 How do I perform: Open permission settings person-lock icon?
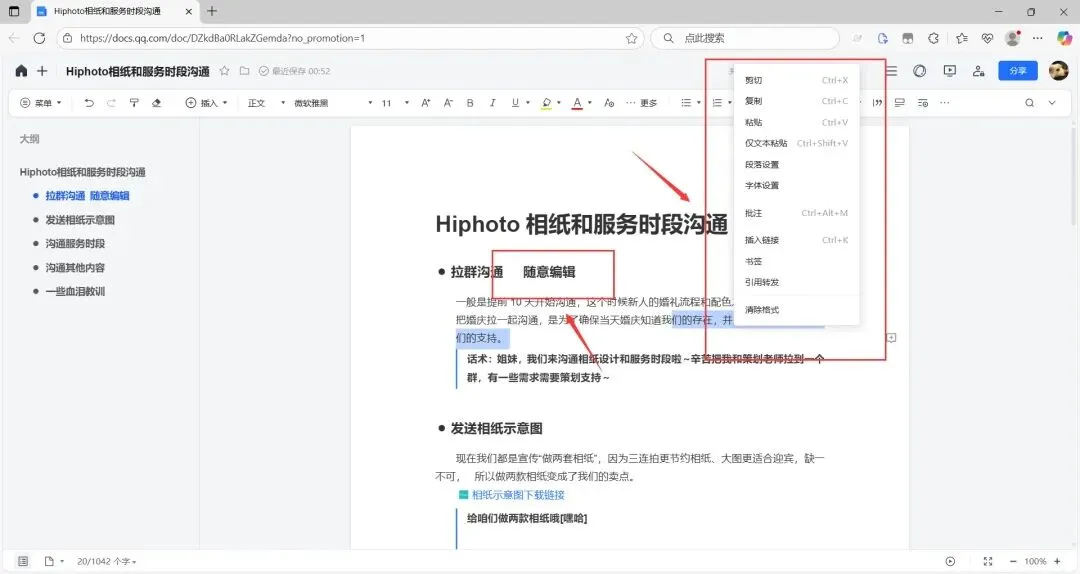(x=979, y=71)
